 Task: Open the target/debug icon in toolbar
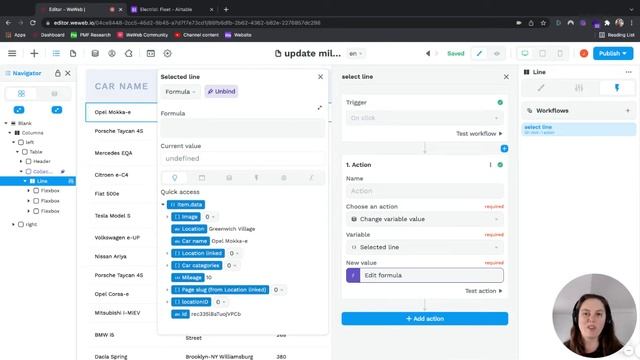tap(167, 53)
